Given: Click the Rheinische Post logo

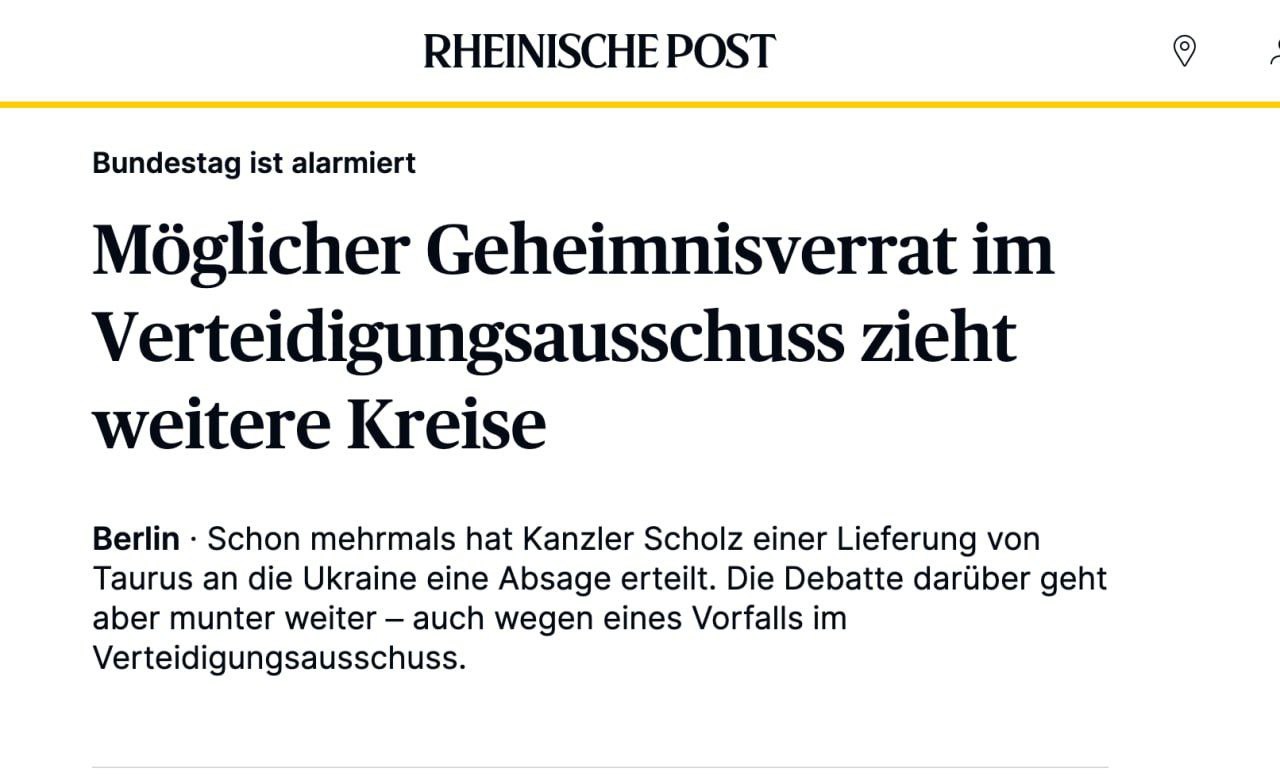Looking at the screenshot, I should pos(599,51).
